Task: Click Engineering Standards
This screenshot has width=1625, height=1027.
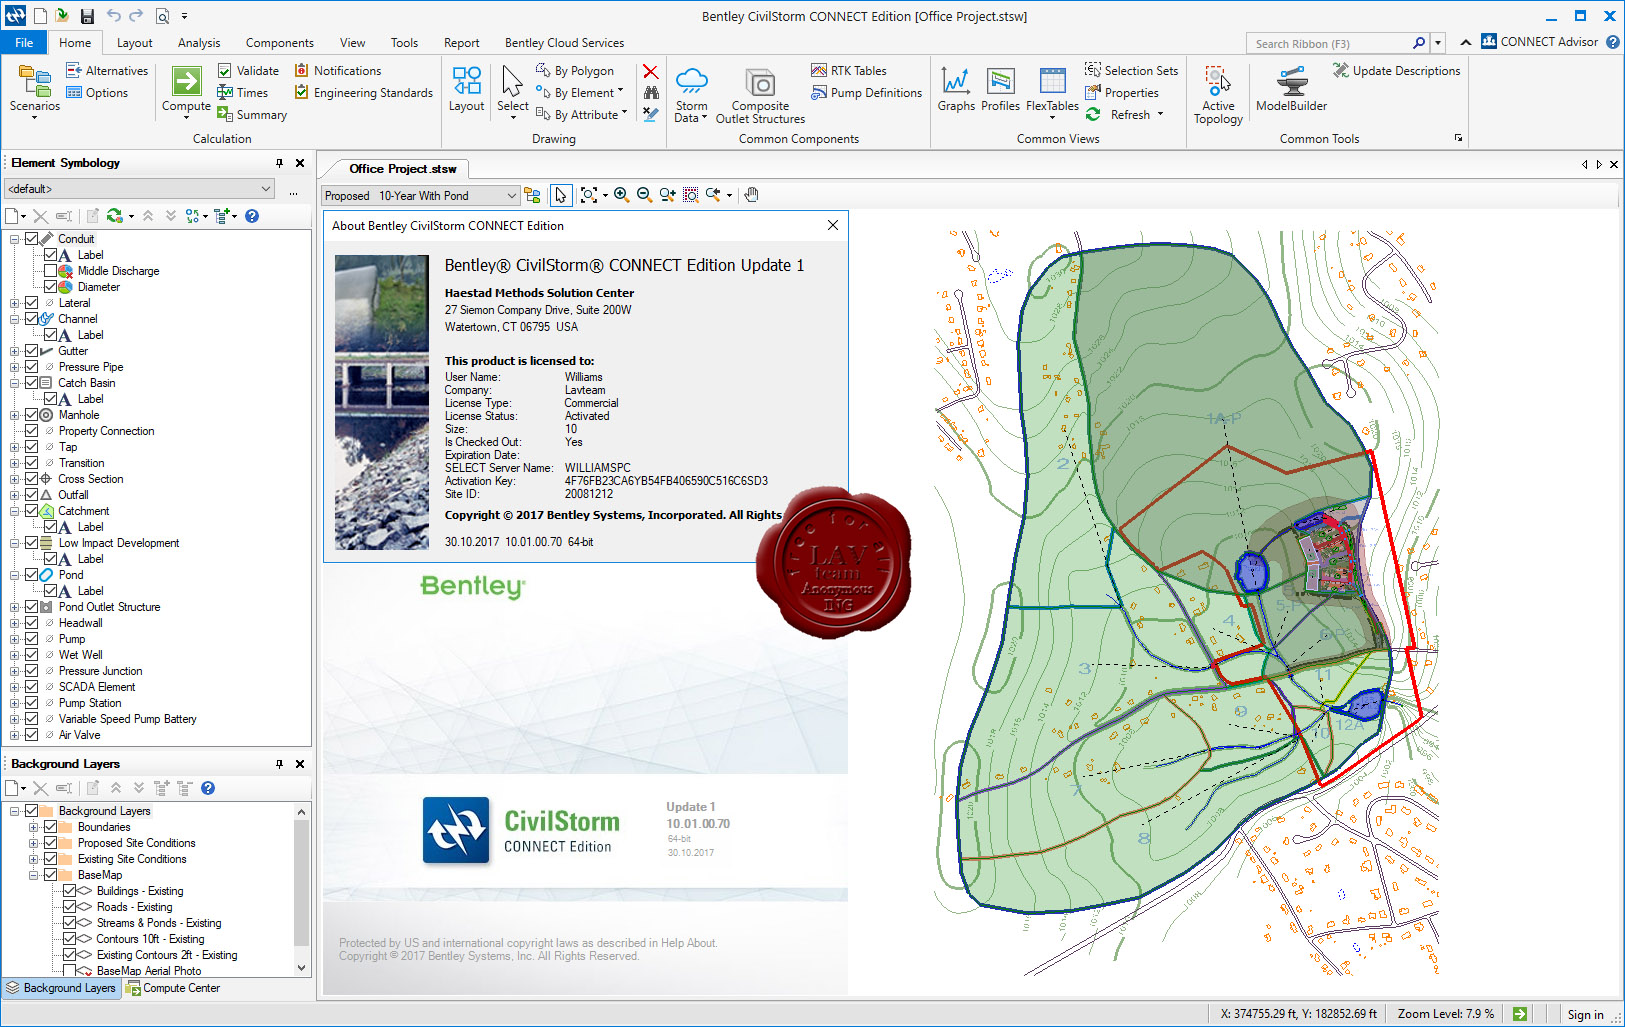Action: [x=364, y=93]
